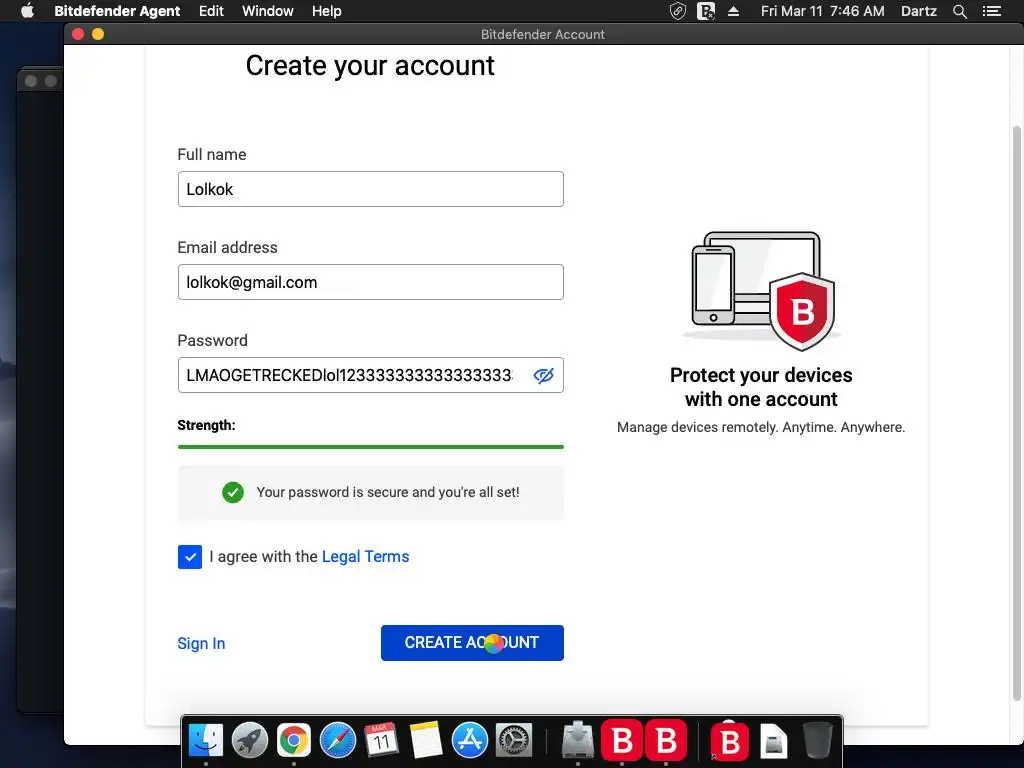
Task: Click the Bitdefender icon right of Dock divider
Action: (x=729, y=741)
